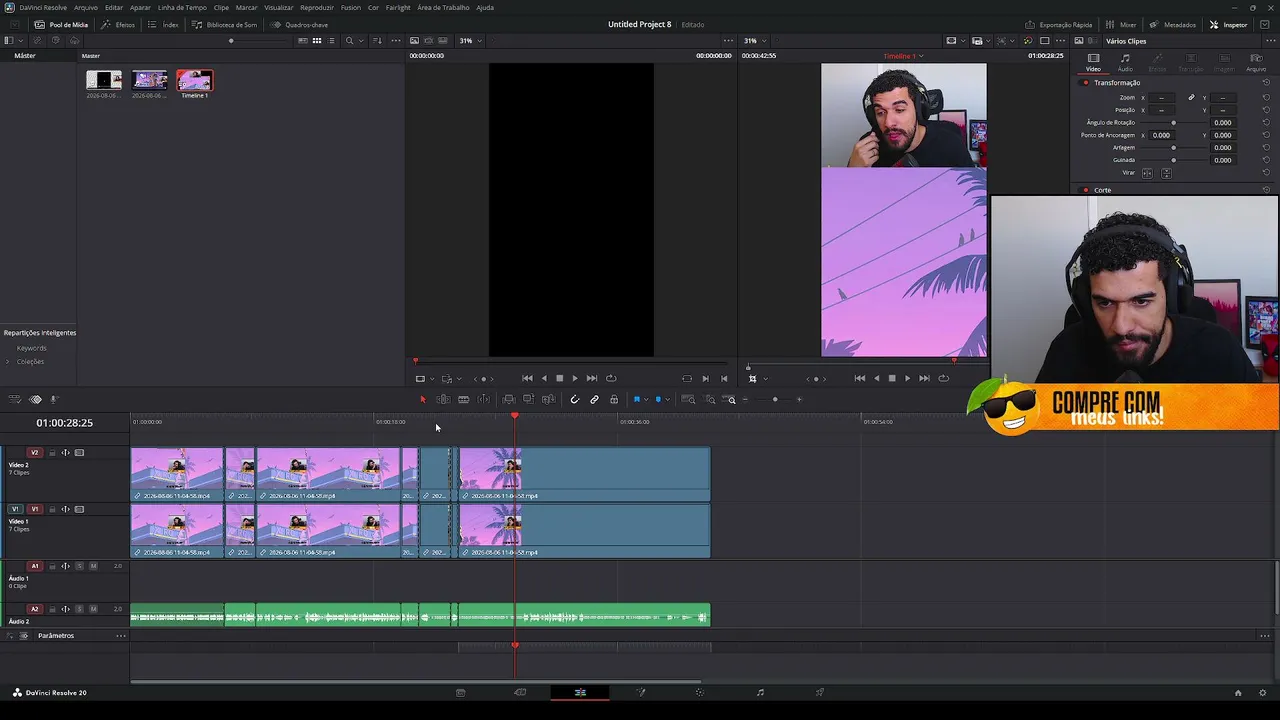Viewport: 1280px width, 720px height.
Task: Click the media pool search icon
Action: 349,41
